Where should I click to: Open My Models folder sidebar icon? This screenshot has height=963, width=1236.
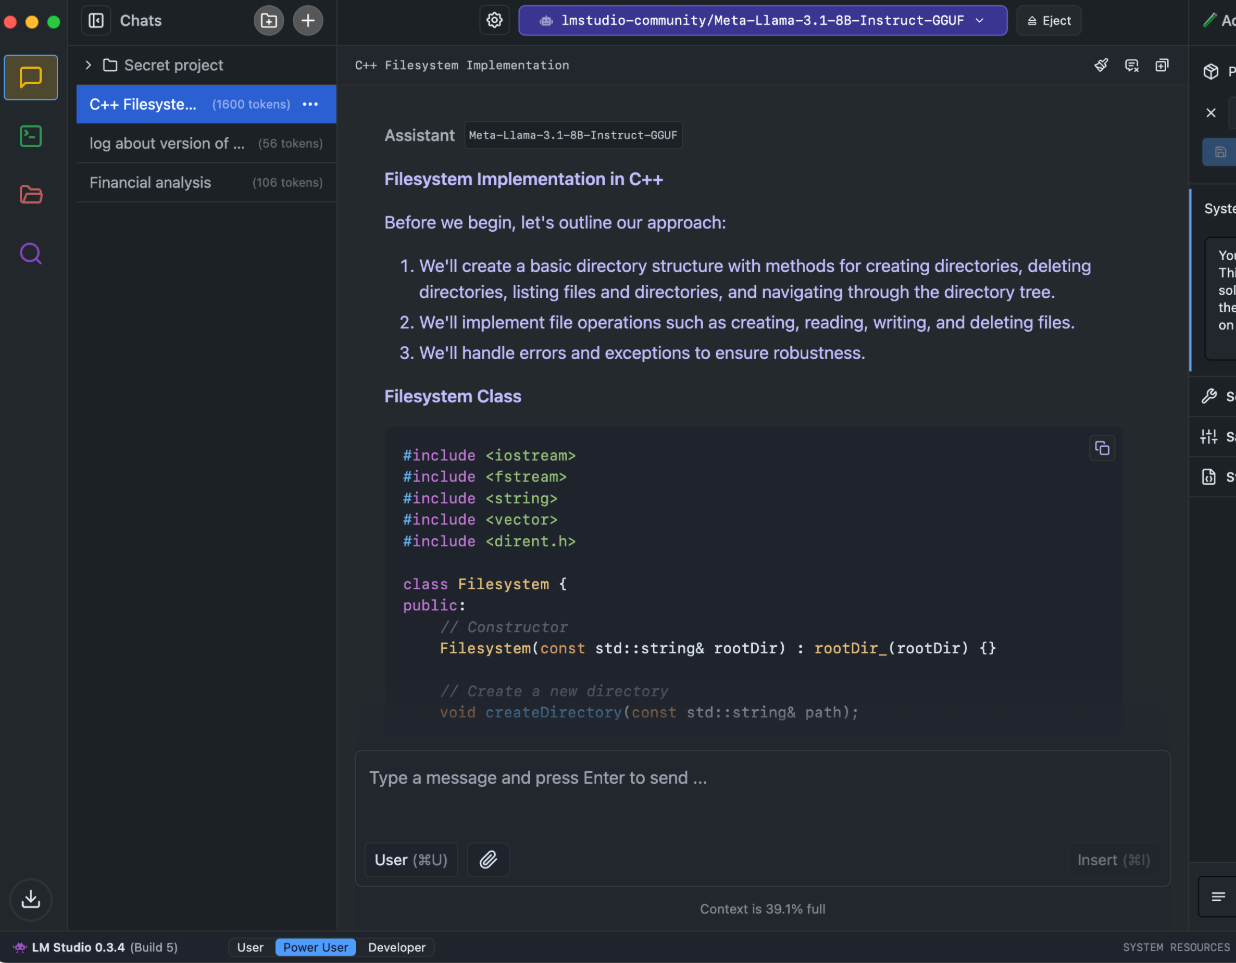tap(31, 195)
